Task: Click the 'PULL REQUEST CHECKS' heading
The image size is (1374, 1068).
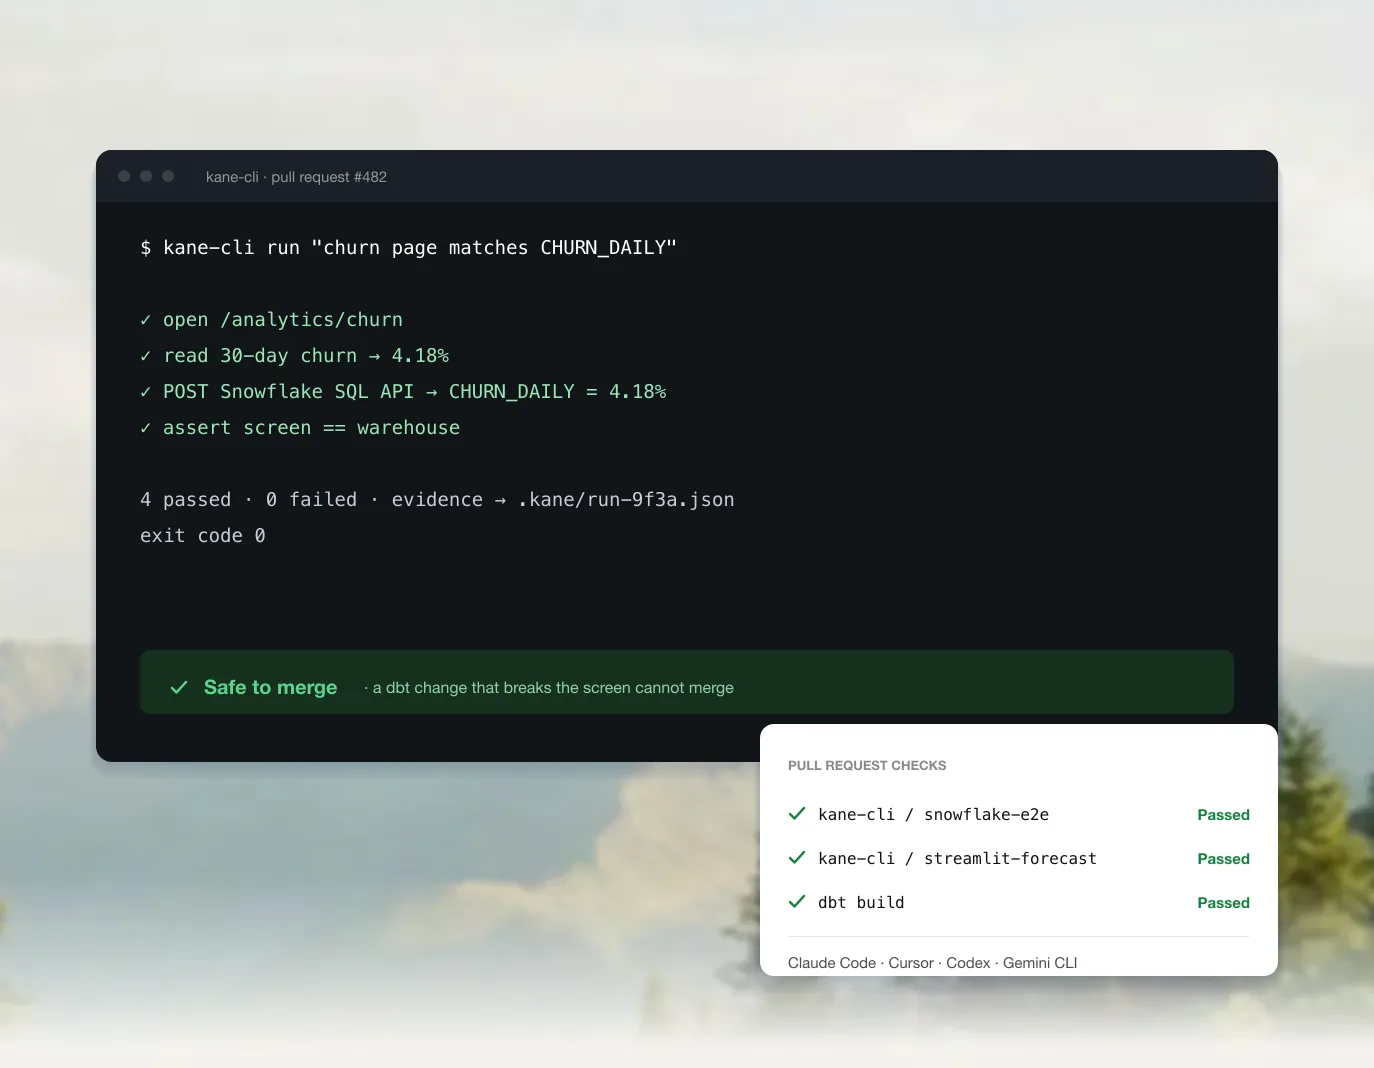Action: click(867, 765)
